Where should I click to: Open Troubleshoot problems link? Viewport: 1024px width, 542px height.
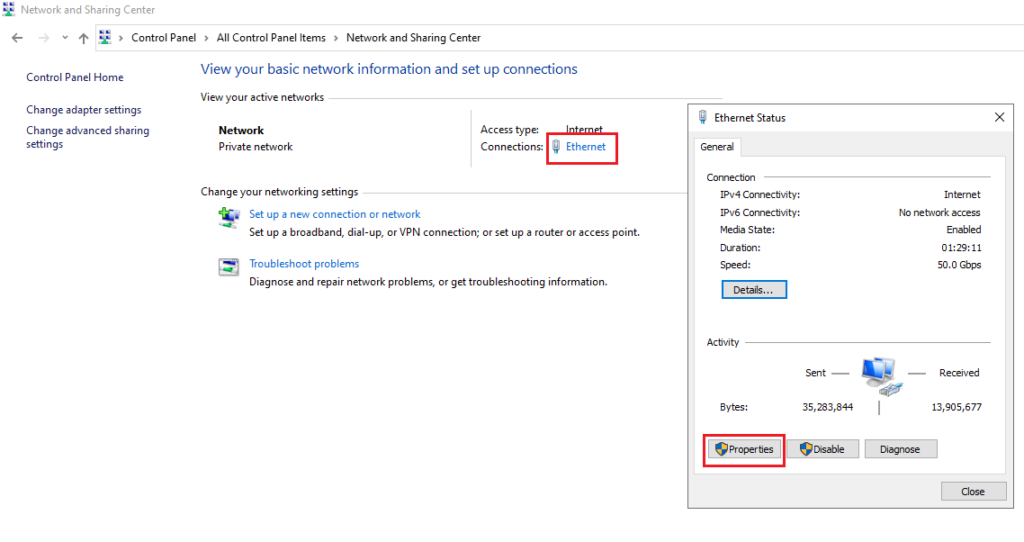[x=304, y=264]
